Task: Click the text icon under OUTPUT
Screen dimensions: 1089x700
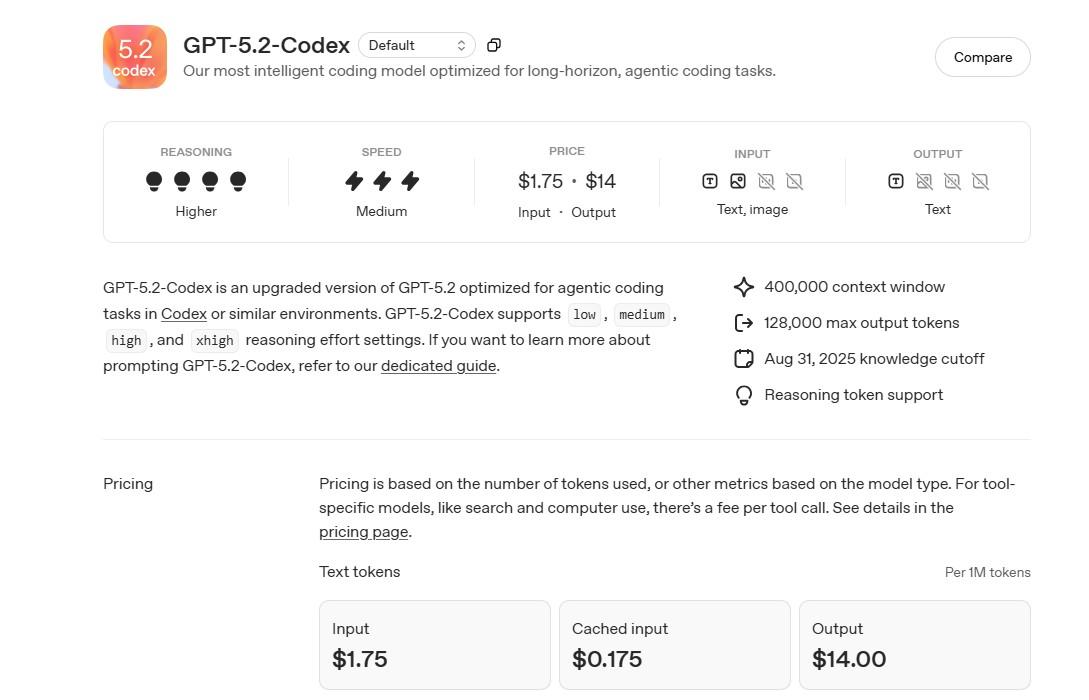Action: pos(896,181)
